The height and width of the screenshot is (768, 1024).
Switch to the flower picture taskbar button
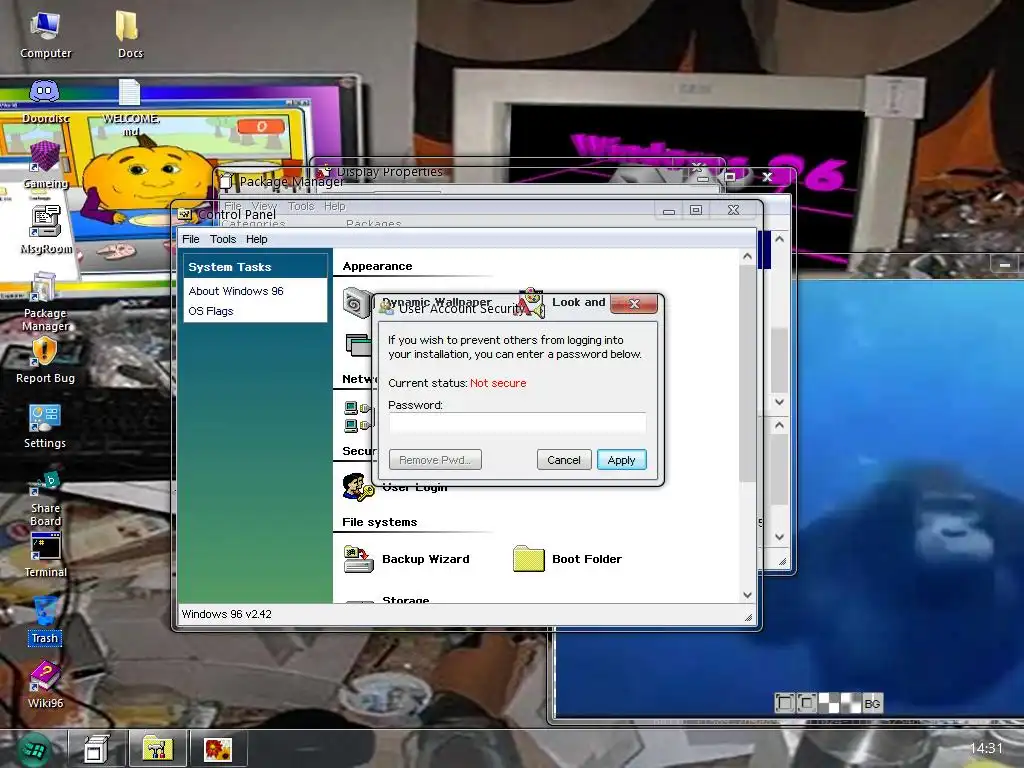[217, 748]
